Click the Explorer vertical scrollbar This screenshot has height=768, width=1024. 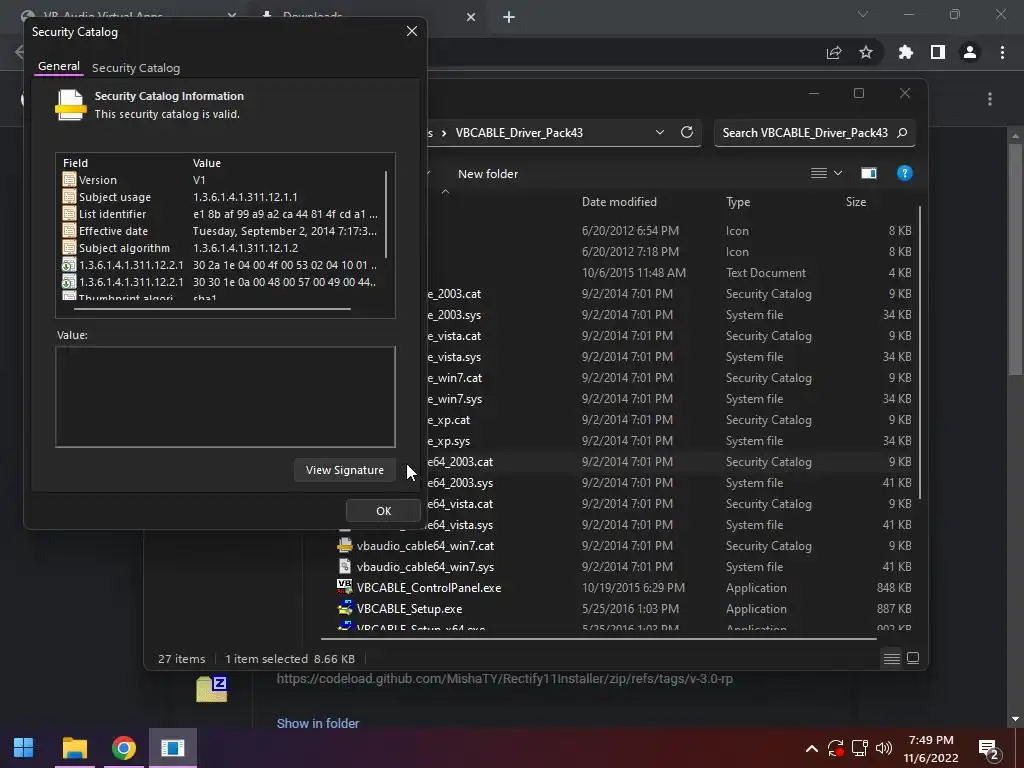(x=920, y=353)
